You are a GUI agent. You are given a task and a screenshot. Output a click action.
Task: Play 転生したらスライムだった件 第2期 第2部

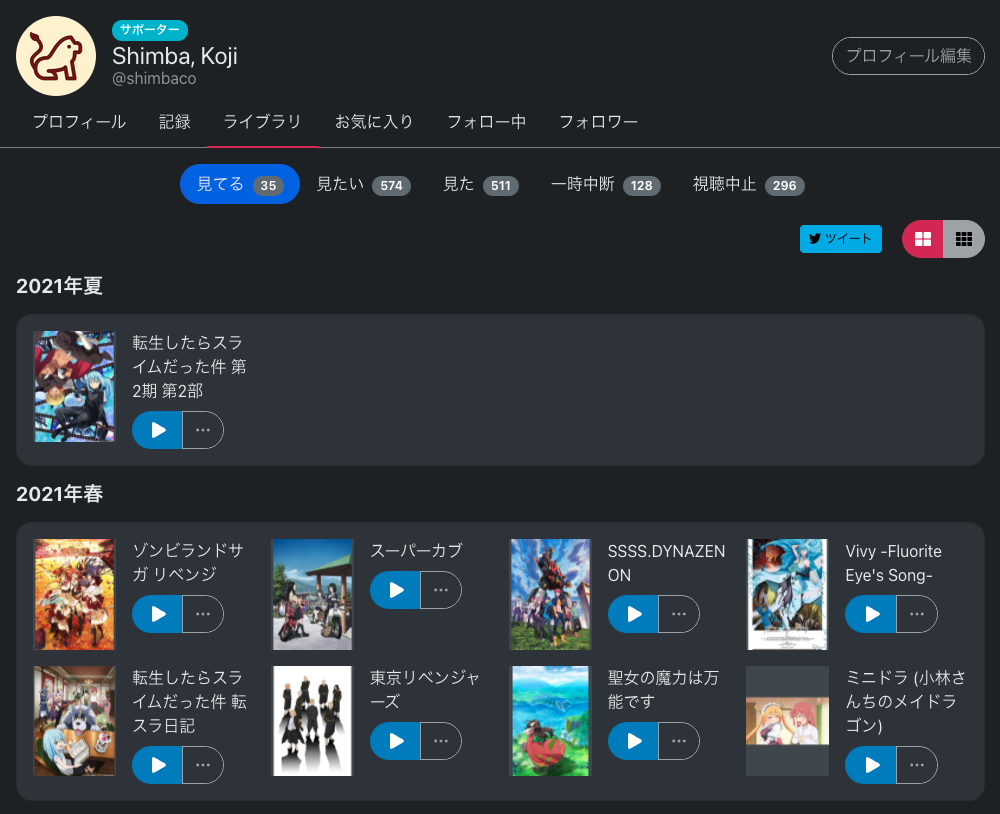coord(156,430)
